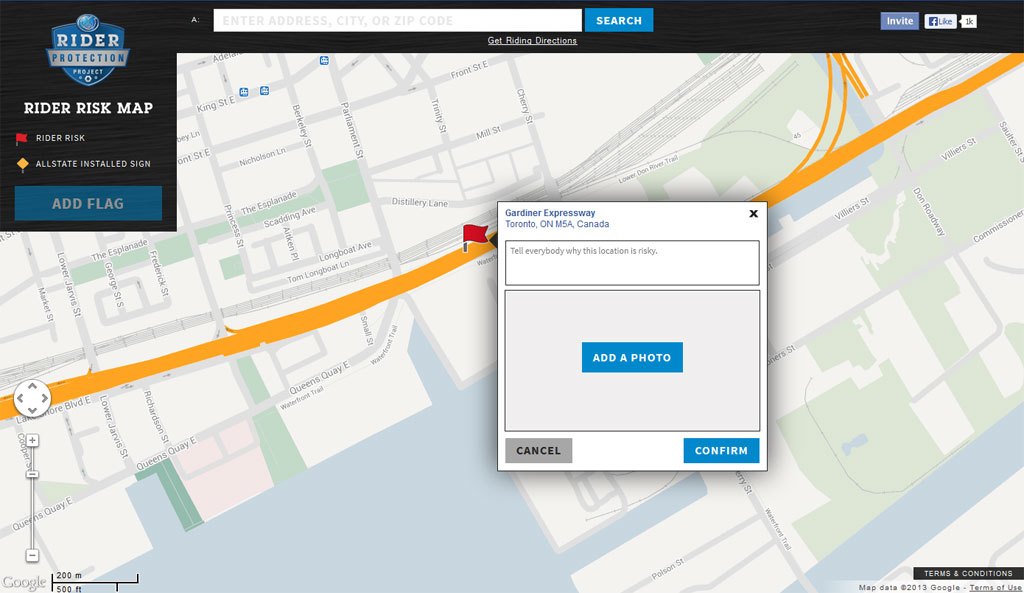Click the zoom slider handle

(x=32, y=474)
